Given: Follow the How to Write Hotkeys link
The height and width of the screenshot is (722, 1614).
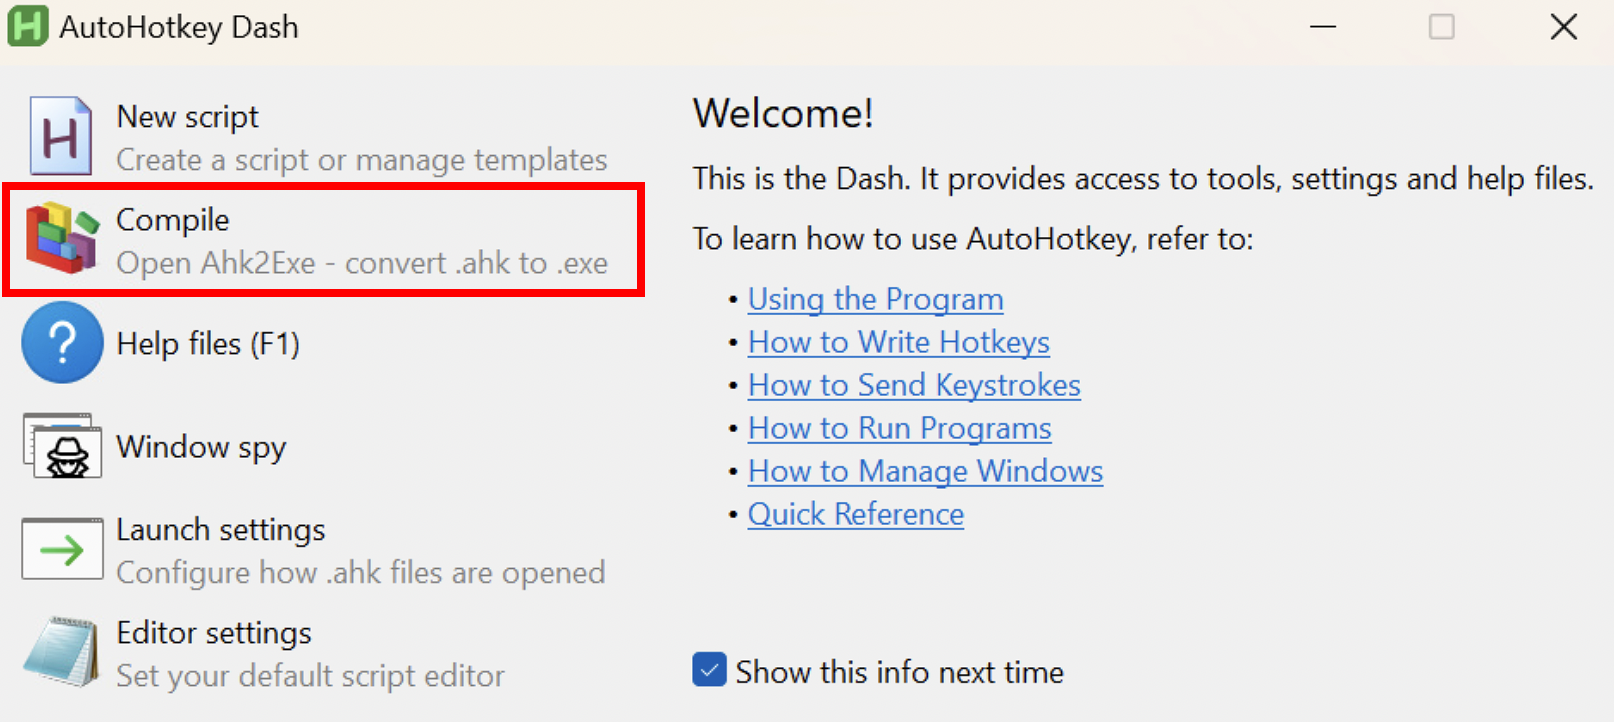Looking at the screenshot, I should click(898, 342).
